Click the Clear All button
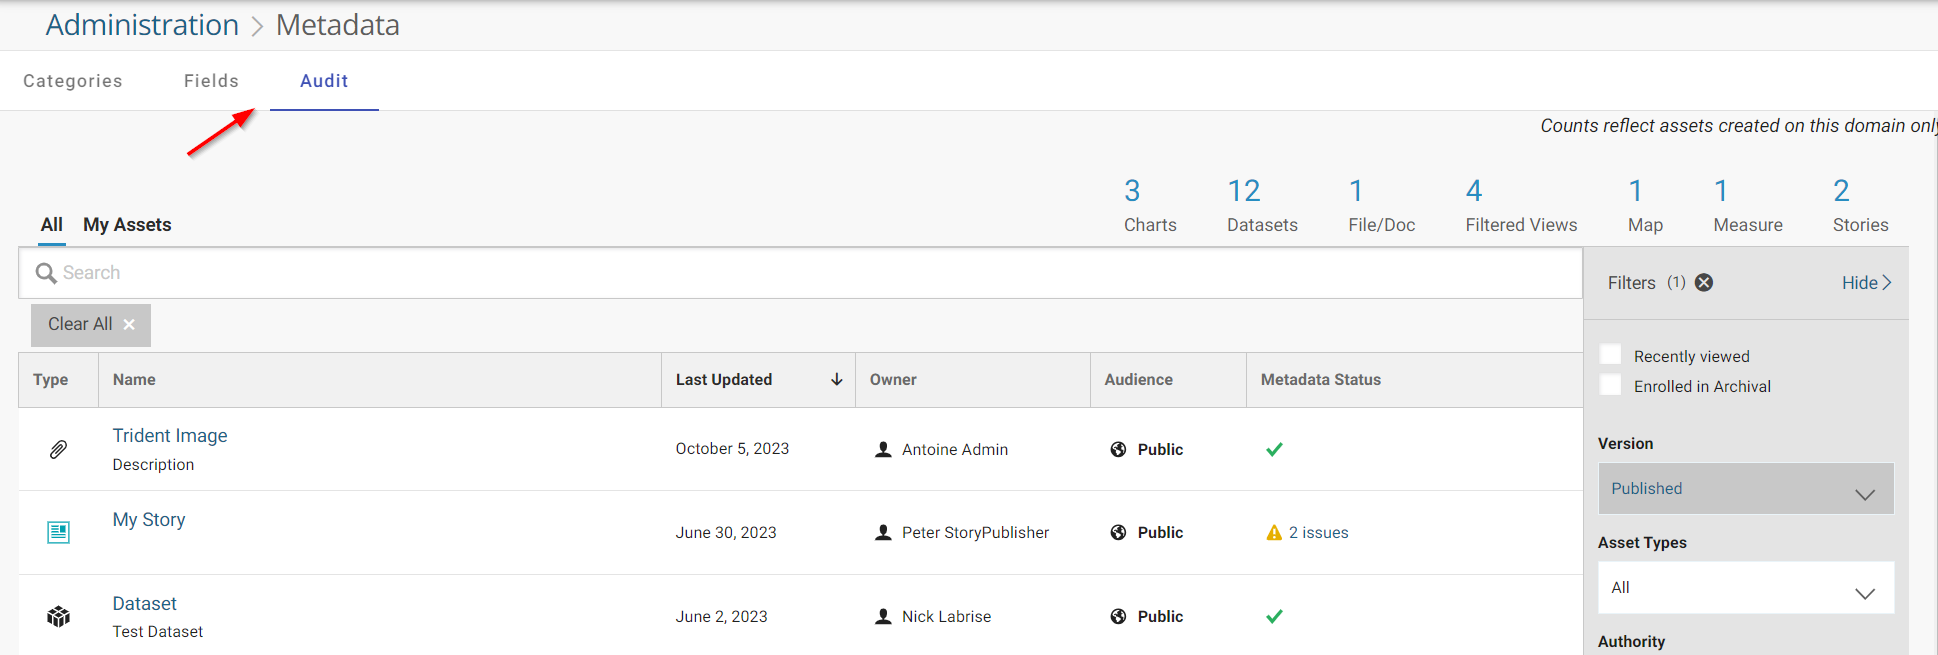This screenshot has width=1938, height=655. click(91, 325)
